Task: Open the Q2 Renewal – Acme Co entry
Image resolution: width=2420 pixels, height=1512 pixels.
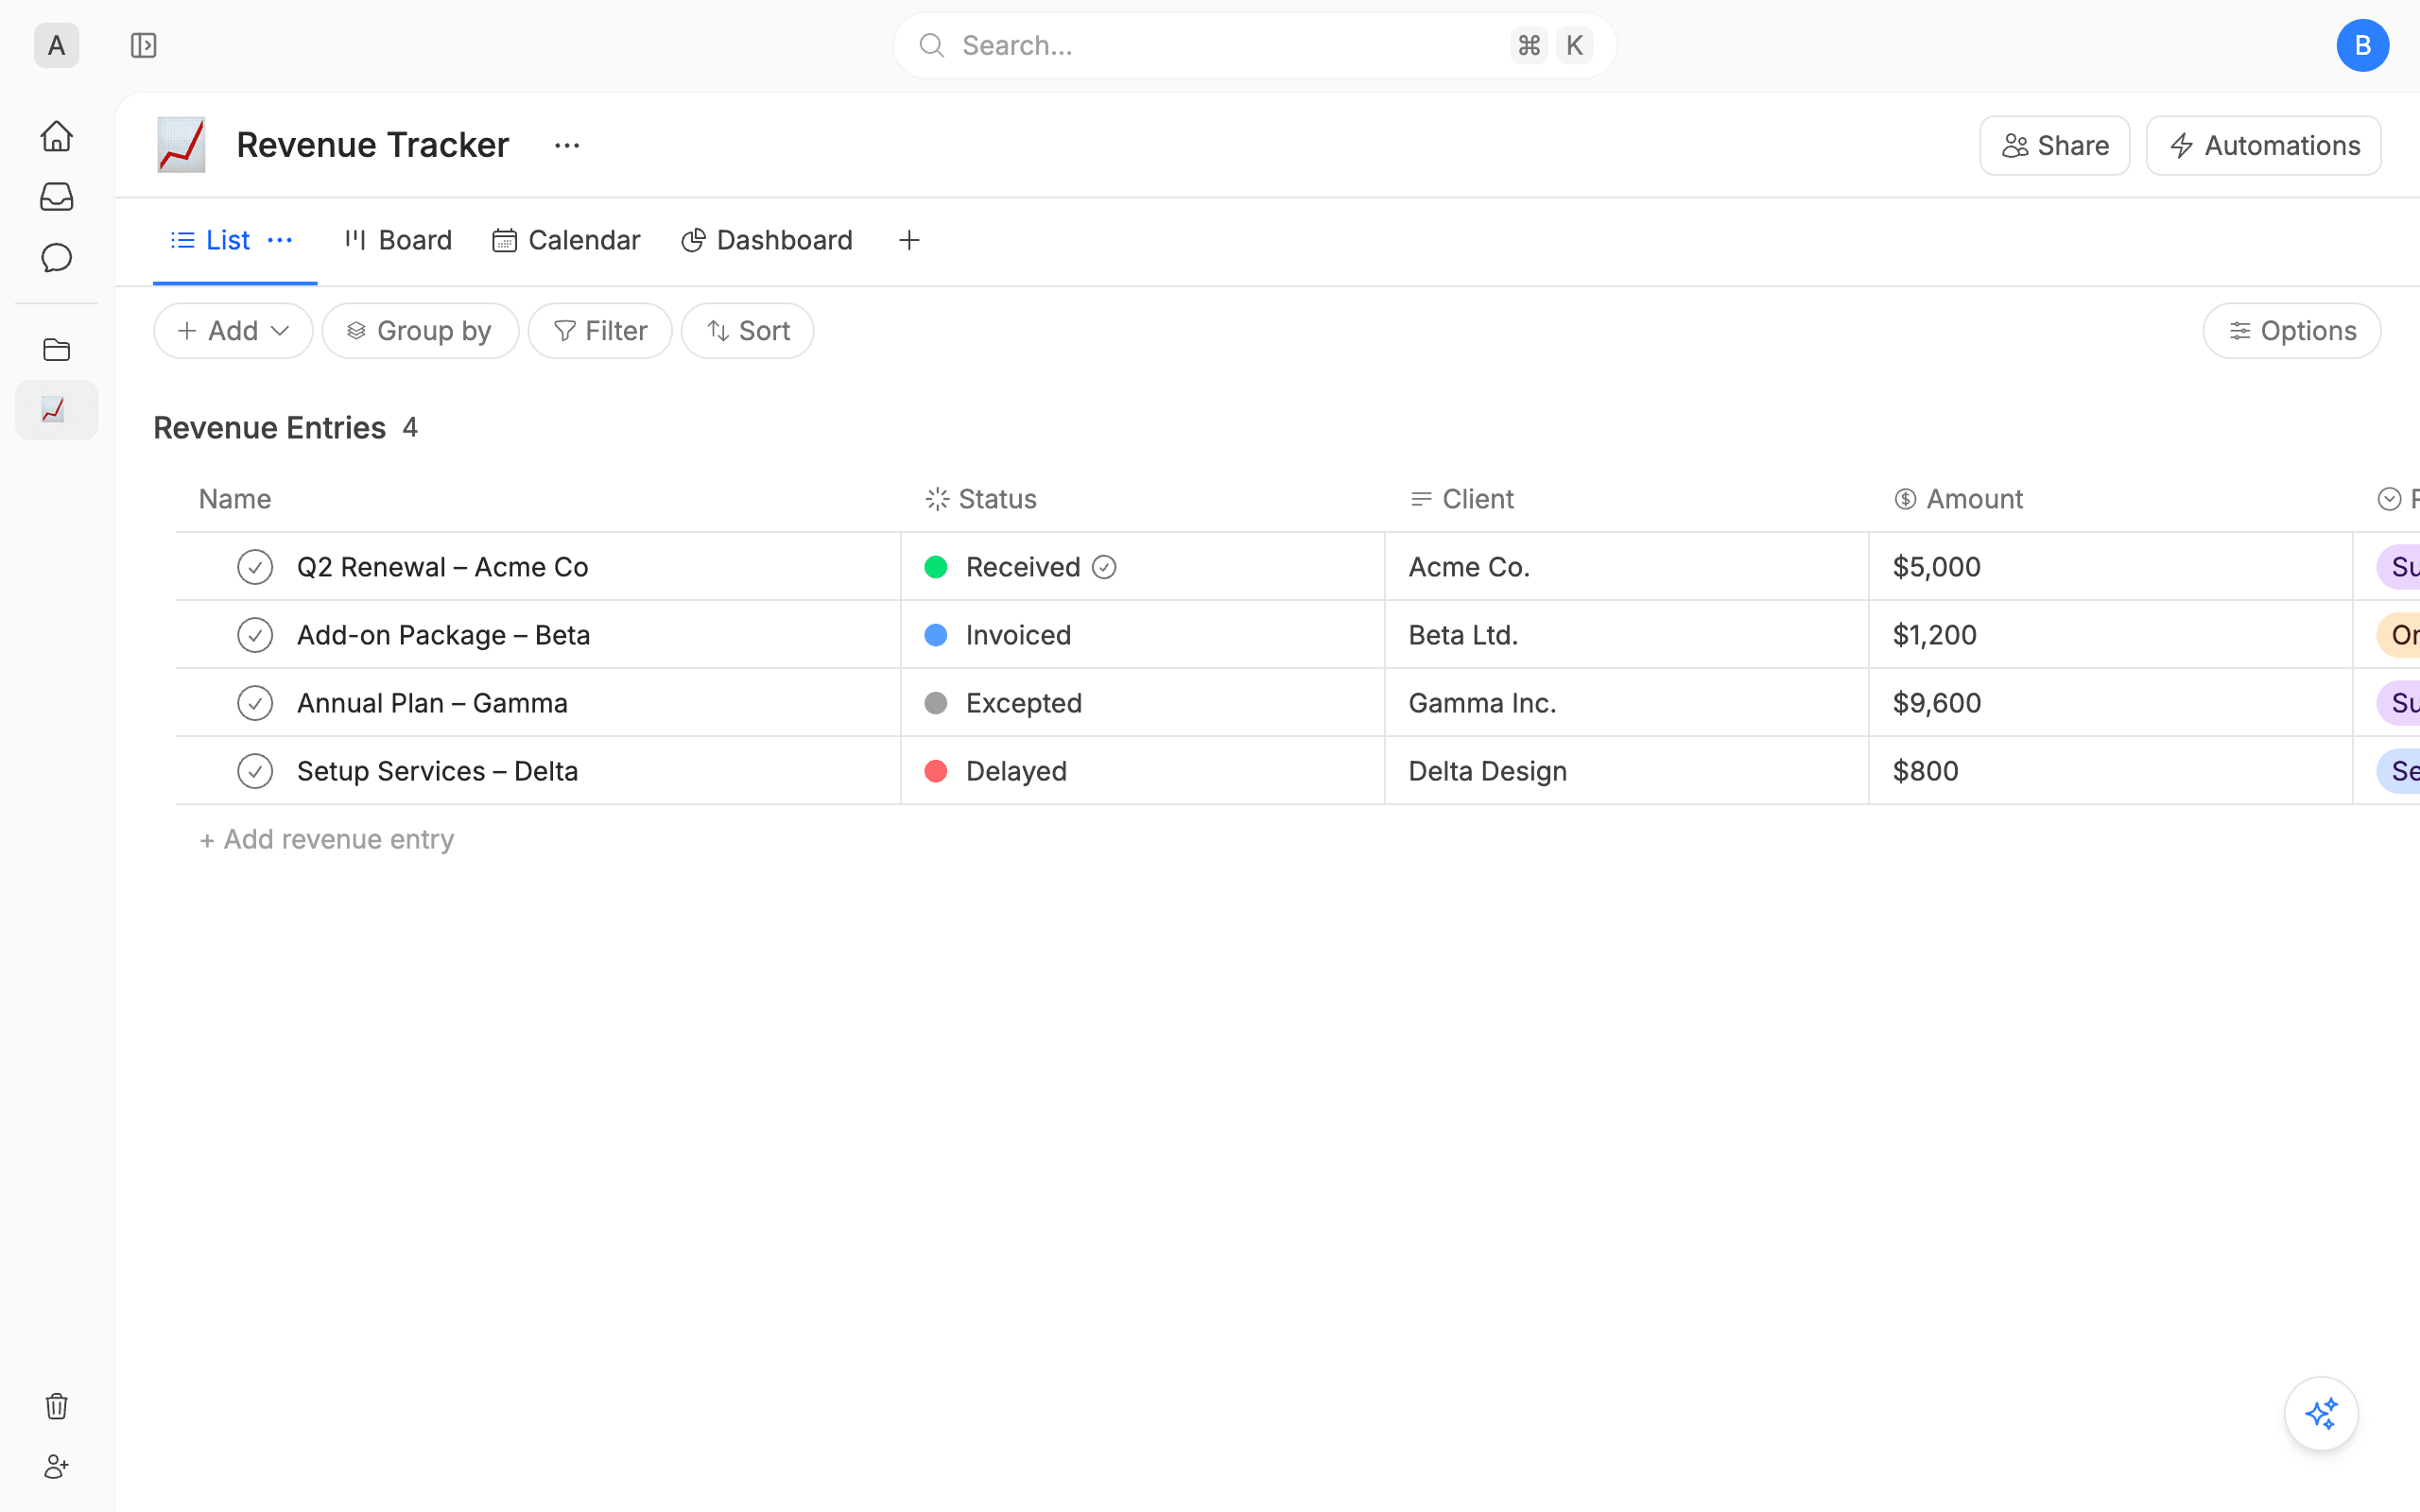Action: point(443,567)
